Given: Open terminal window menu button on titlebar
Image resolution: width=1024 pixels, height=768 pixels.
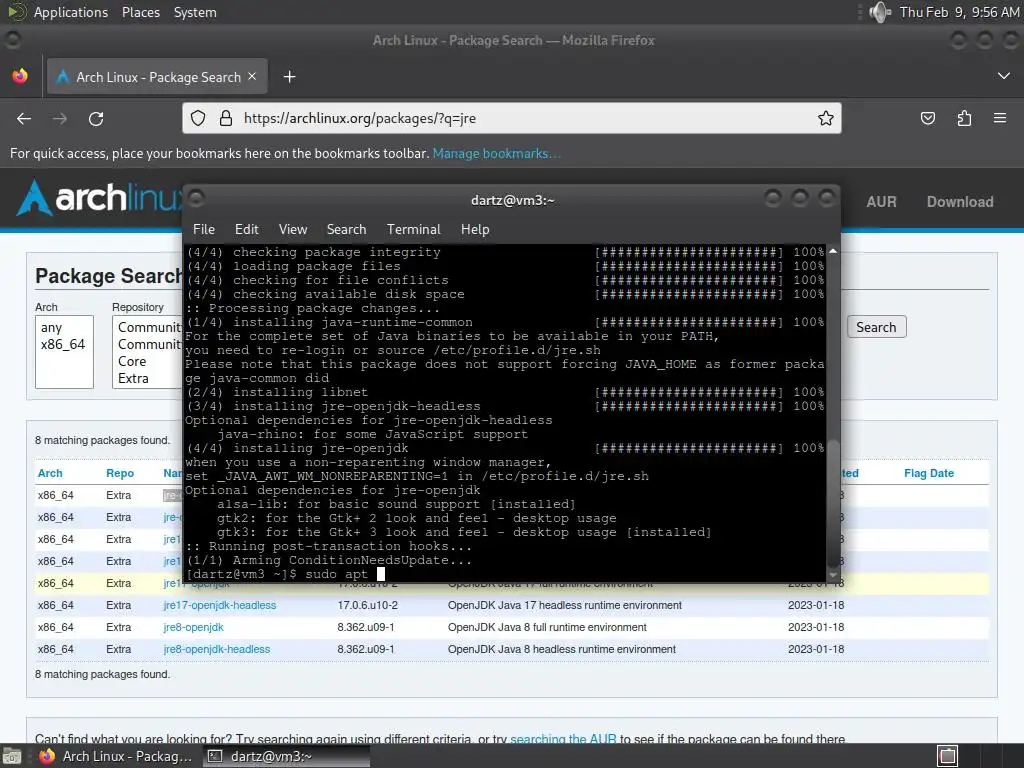Looking at the screenshot, I should (197, 198).
